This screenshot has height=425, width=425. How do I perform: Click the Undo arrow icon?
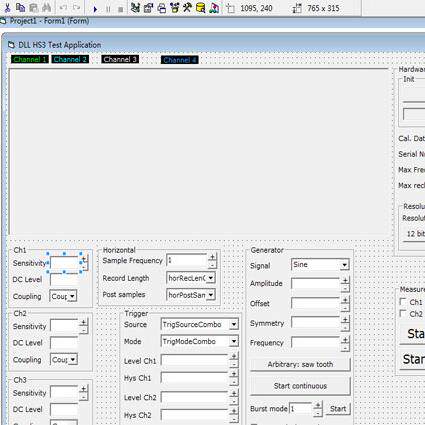pyautogui.click(x=63, y=8)
